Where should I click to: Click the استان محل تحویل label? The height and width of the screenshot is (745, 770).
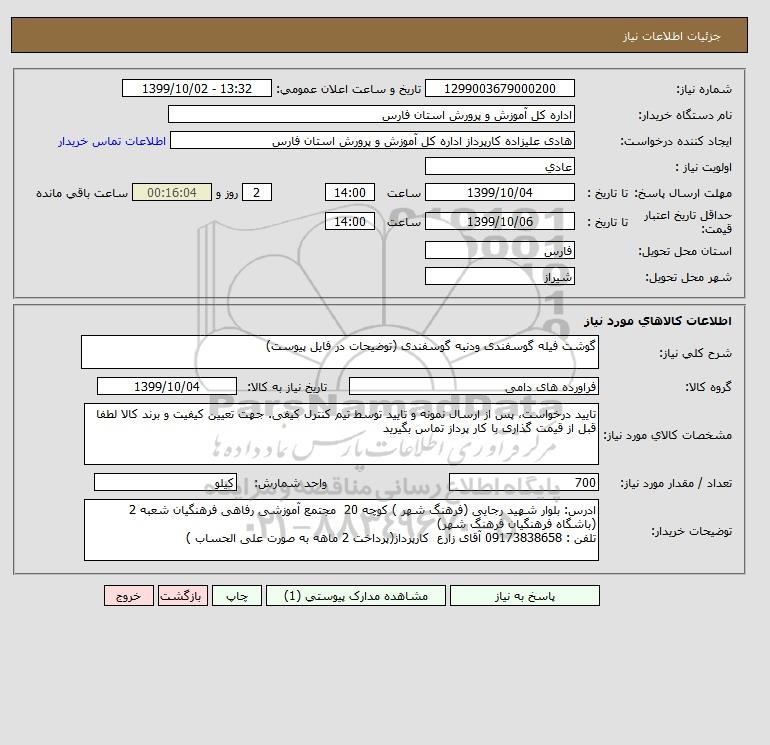tap(685, 251)
